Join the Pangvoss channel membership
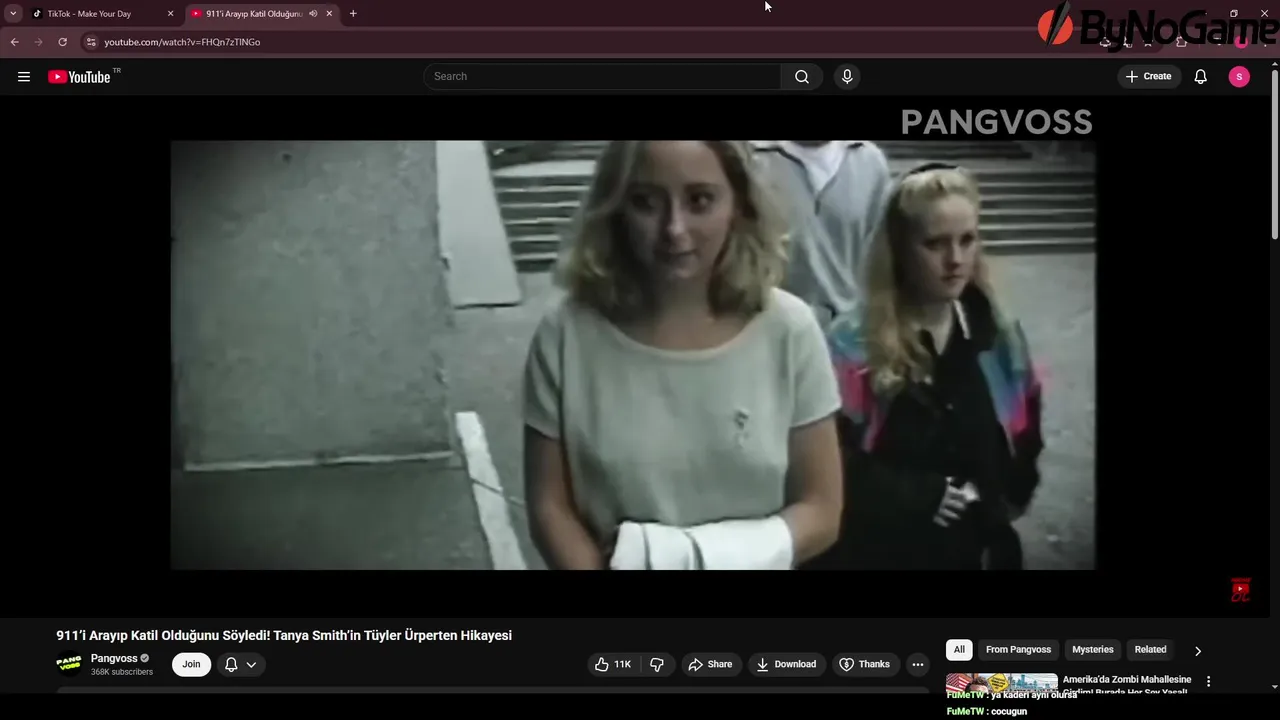Image resolution: width=1280 pixels, height=720 pixels. pos(191,664)
